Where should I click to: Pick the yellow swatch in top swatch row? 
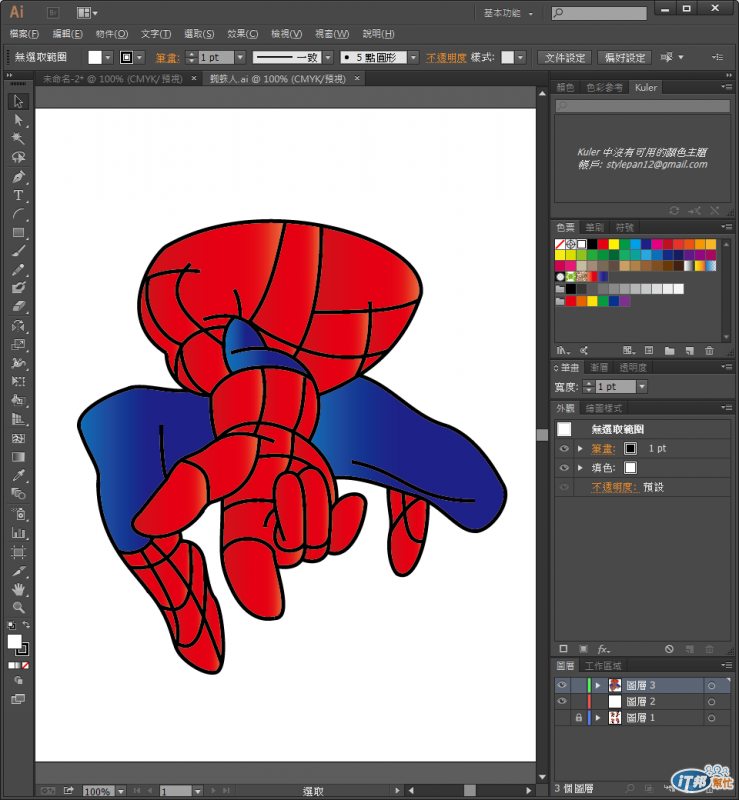pyautogui.click(x=614, y=244)
